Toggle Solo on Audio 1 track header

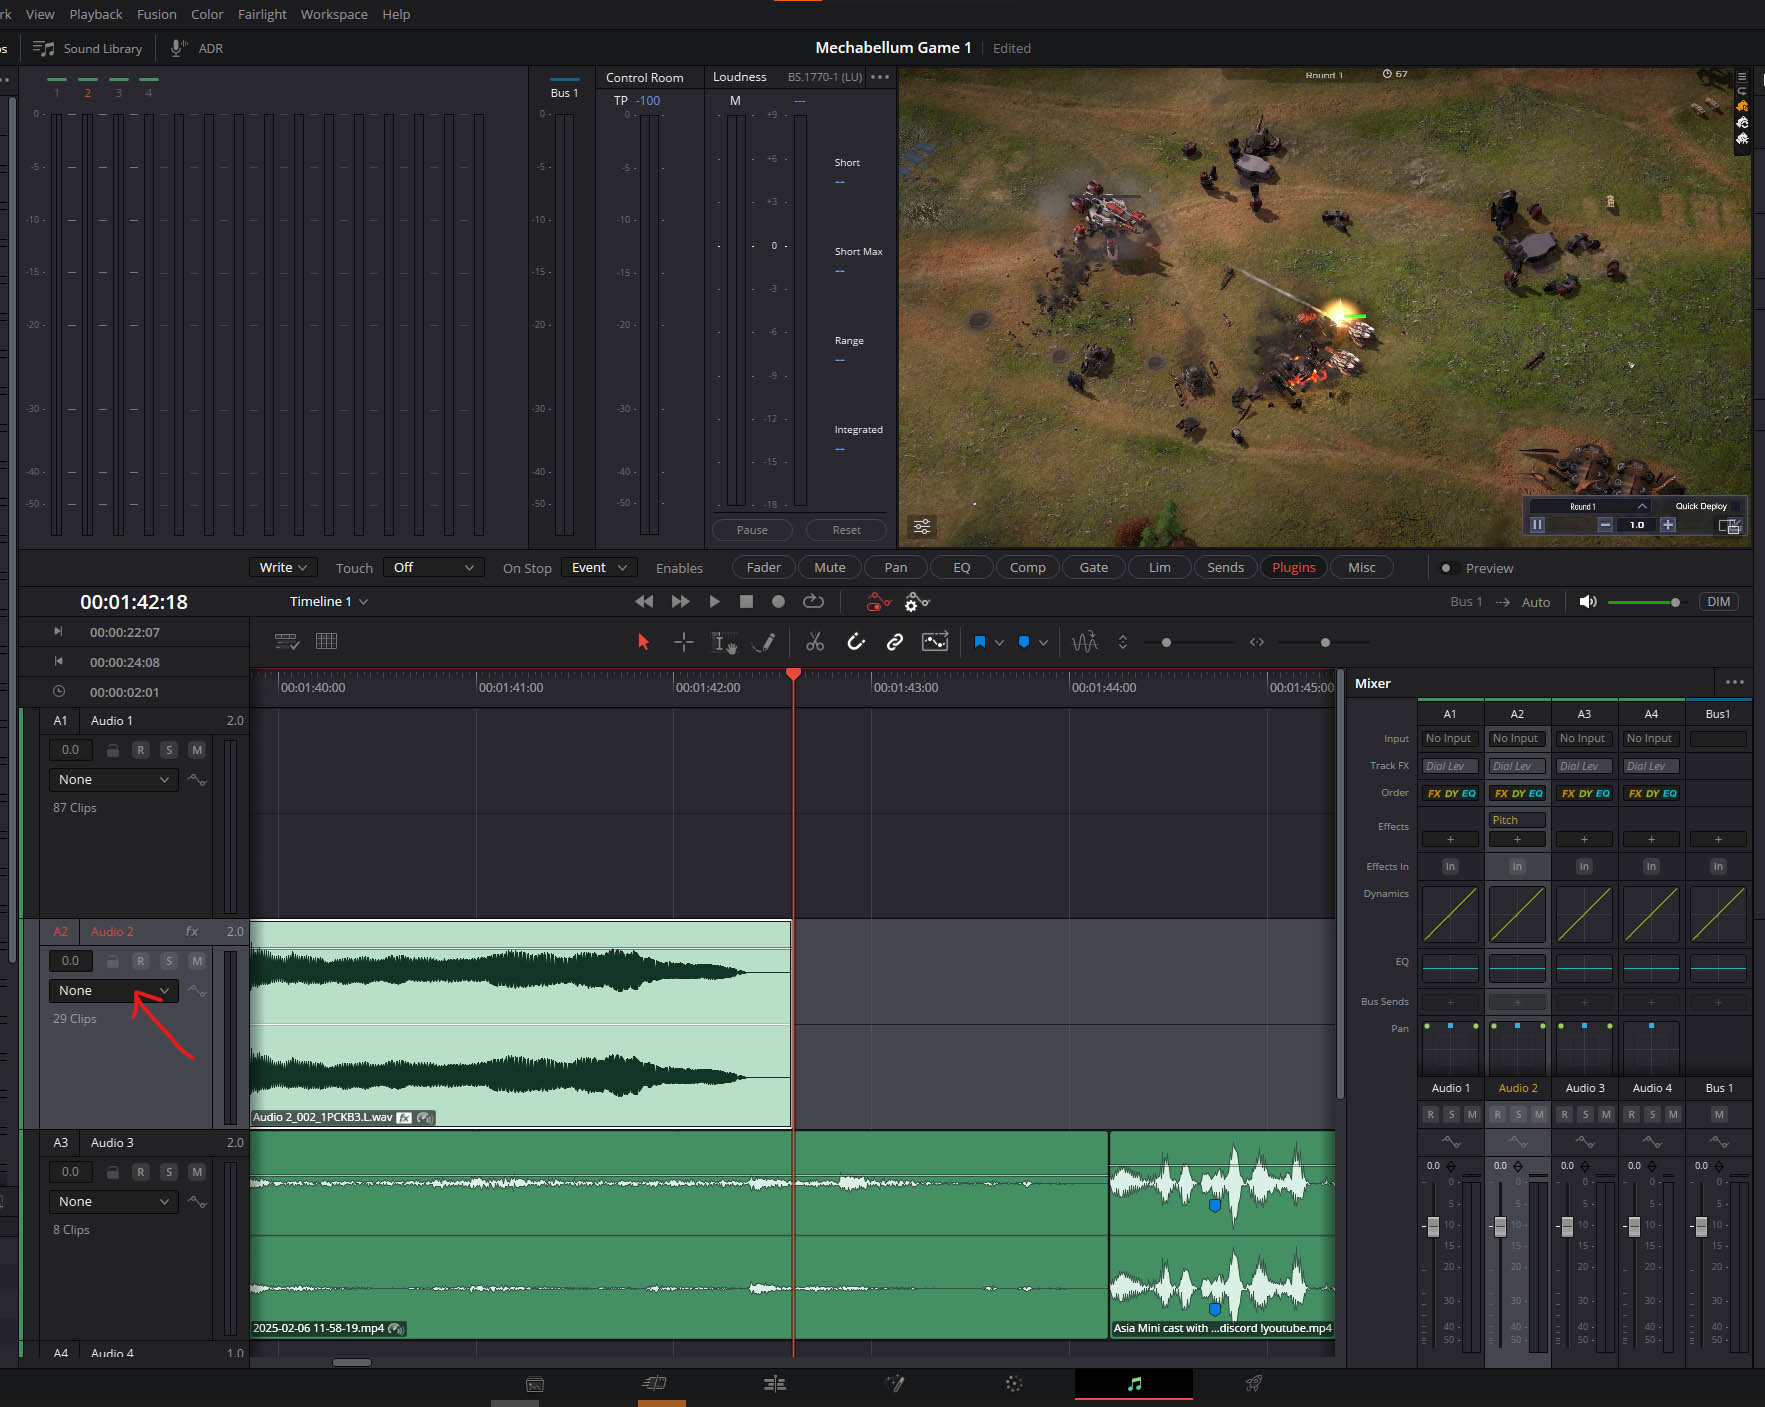(169, 750)
